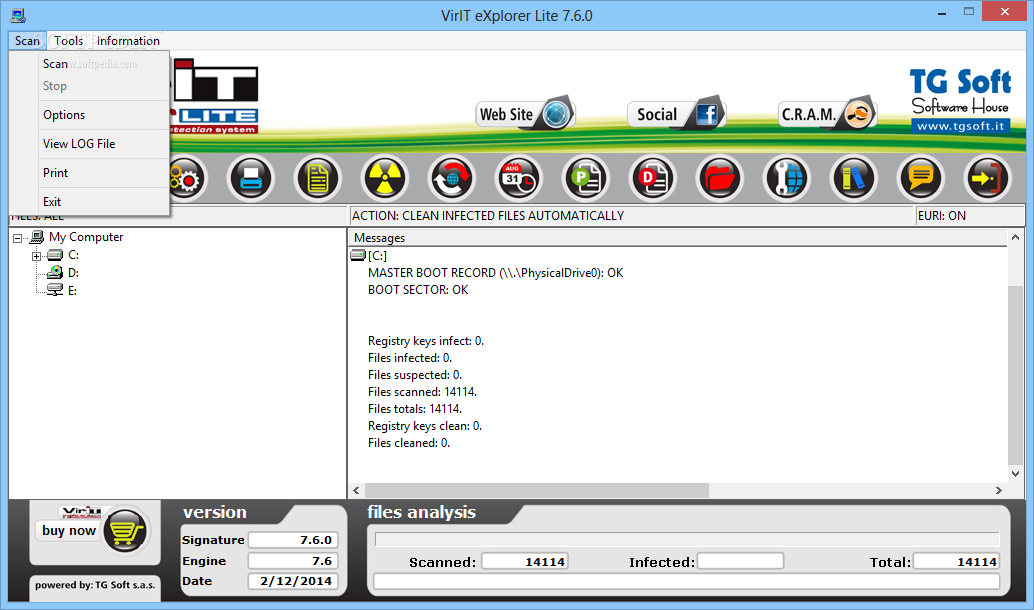Open the Scan menu in menu bar

(27, 41)
